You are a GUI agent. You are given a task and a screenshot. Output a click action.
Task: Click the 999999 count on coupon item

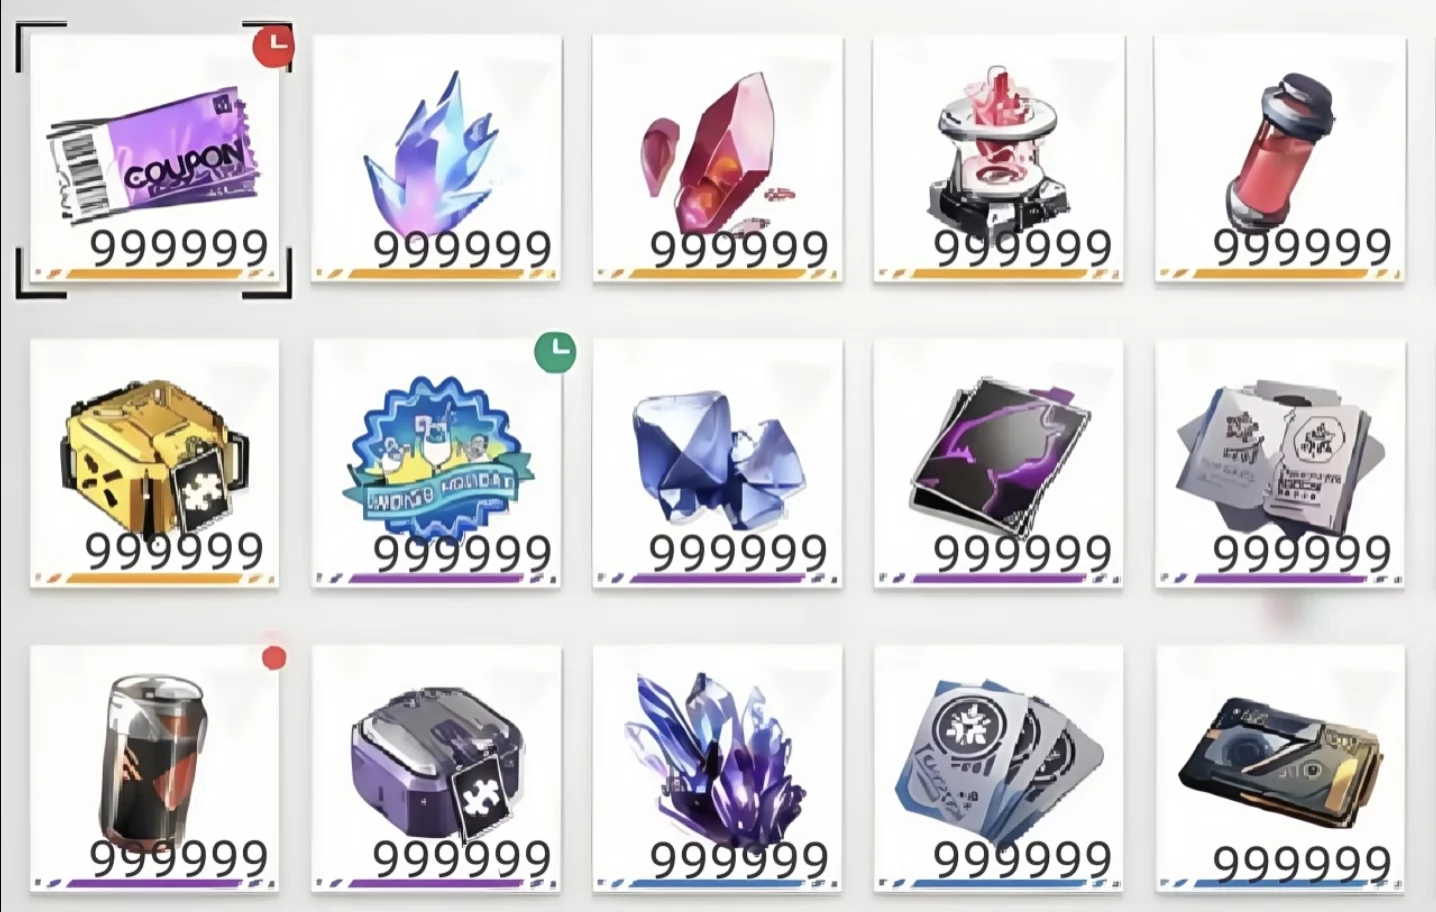pos(180,246)
